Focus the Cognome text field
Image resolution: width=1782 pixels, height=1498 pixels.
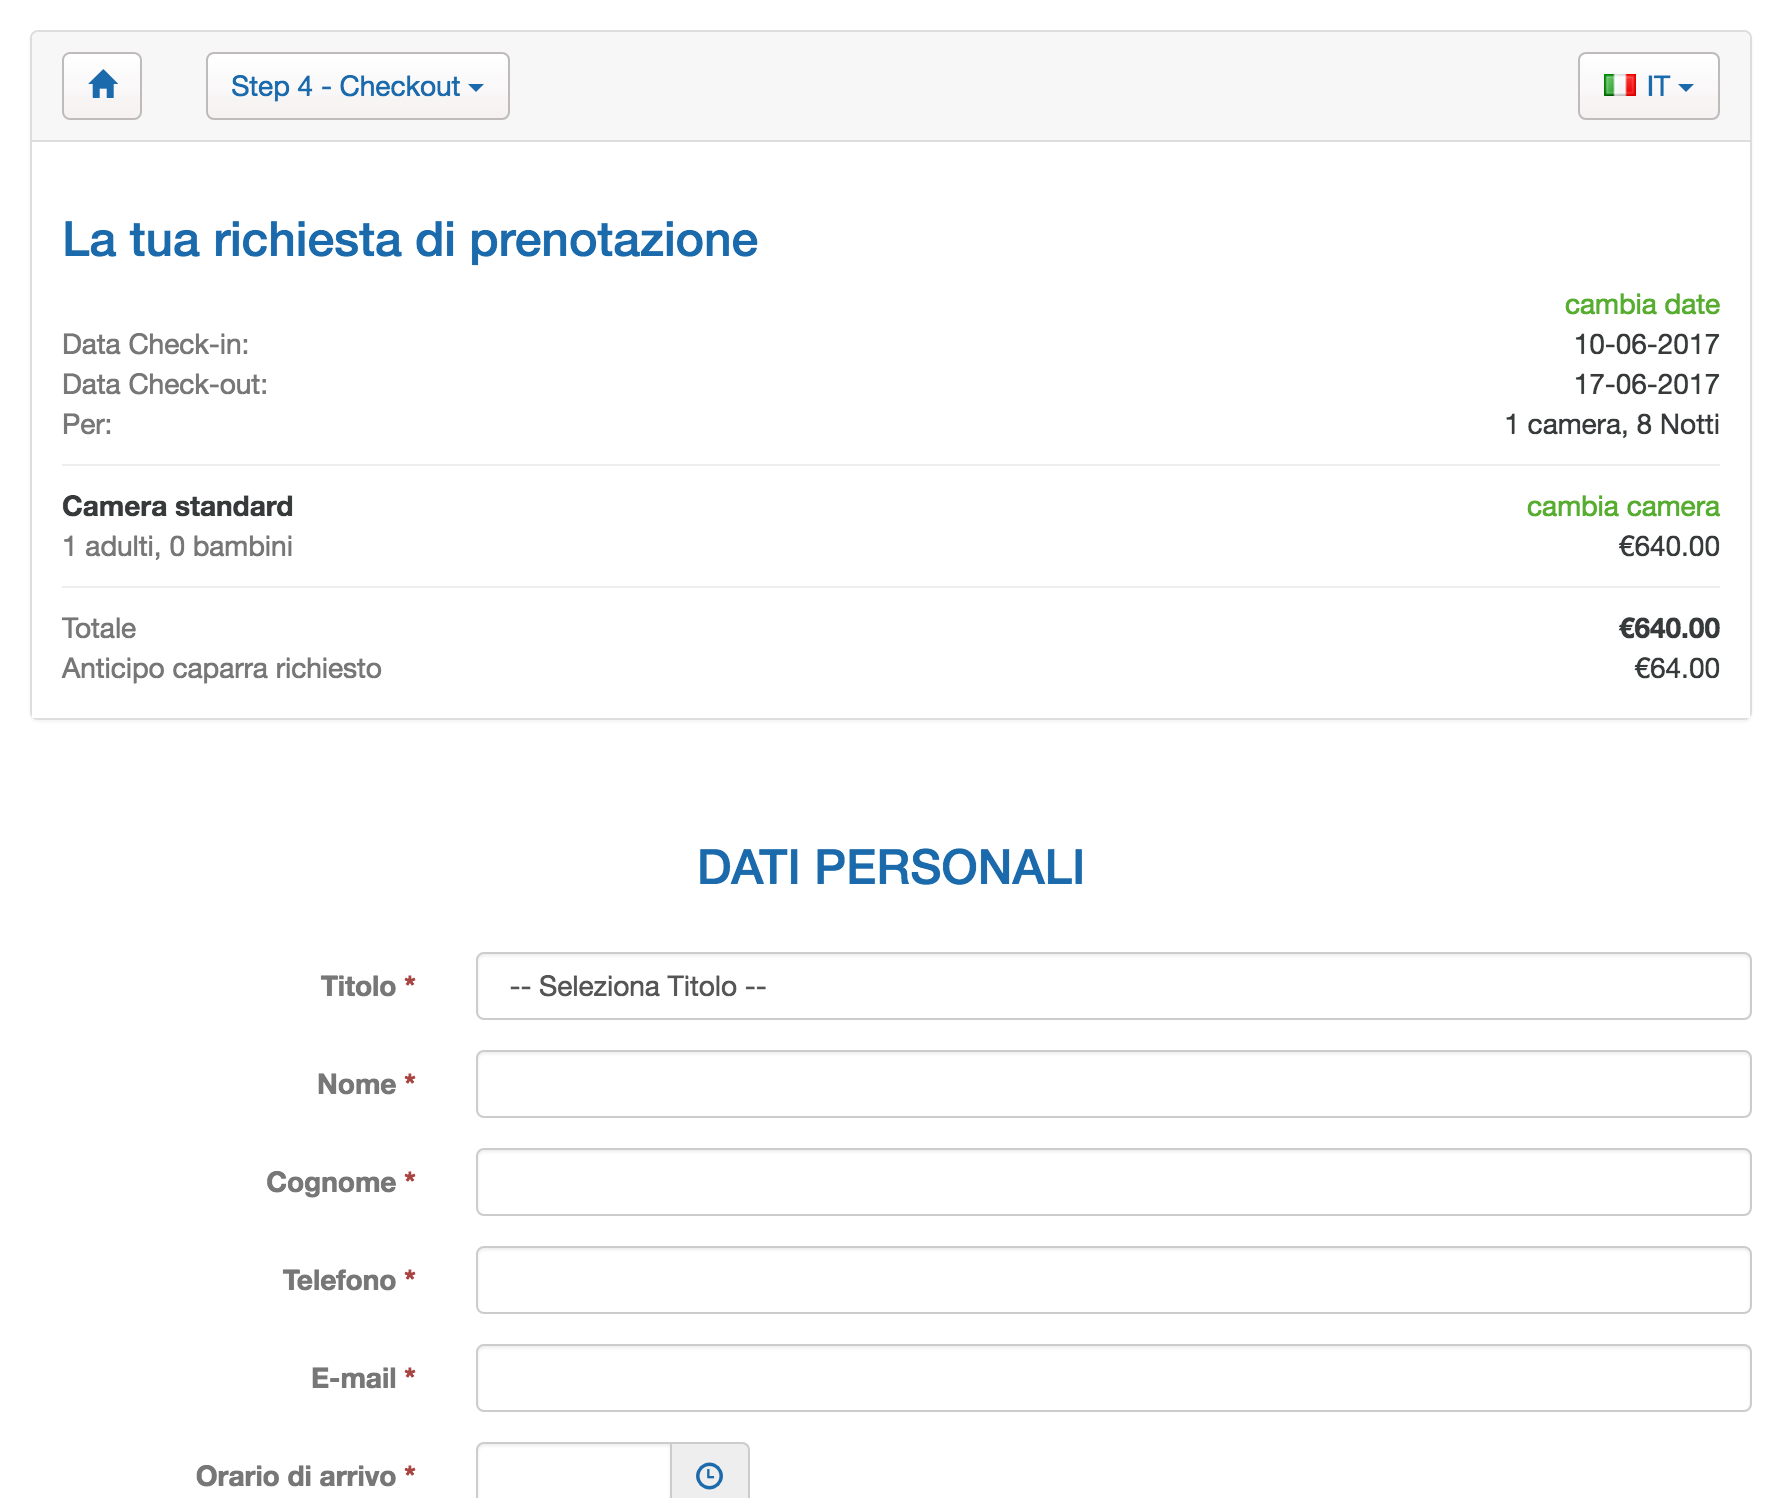coord(1112,1182)
